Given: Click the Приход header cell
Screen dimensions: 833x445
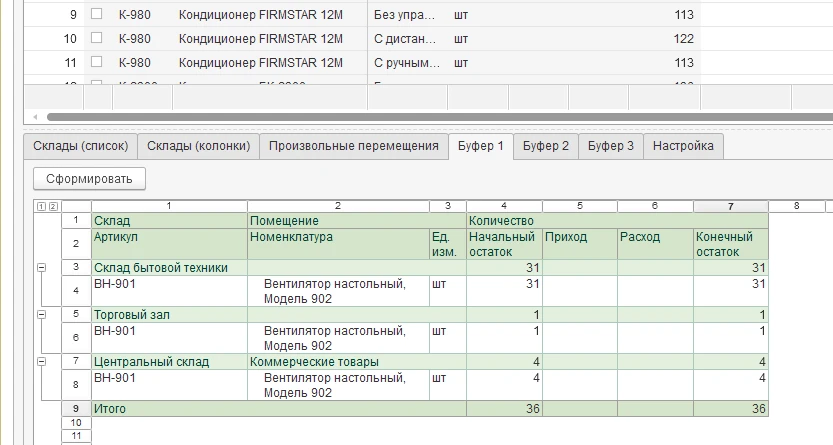Looking at the screenshot, I should (580, 244).
